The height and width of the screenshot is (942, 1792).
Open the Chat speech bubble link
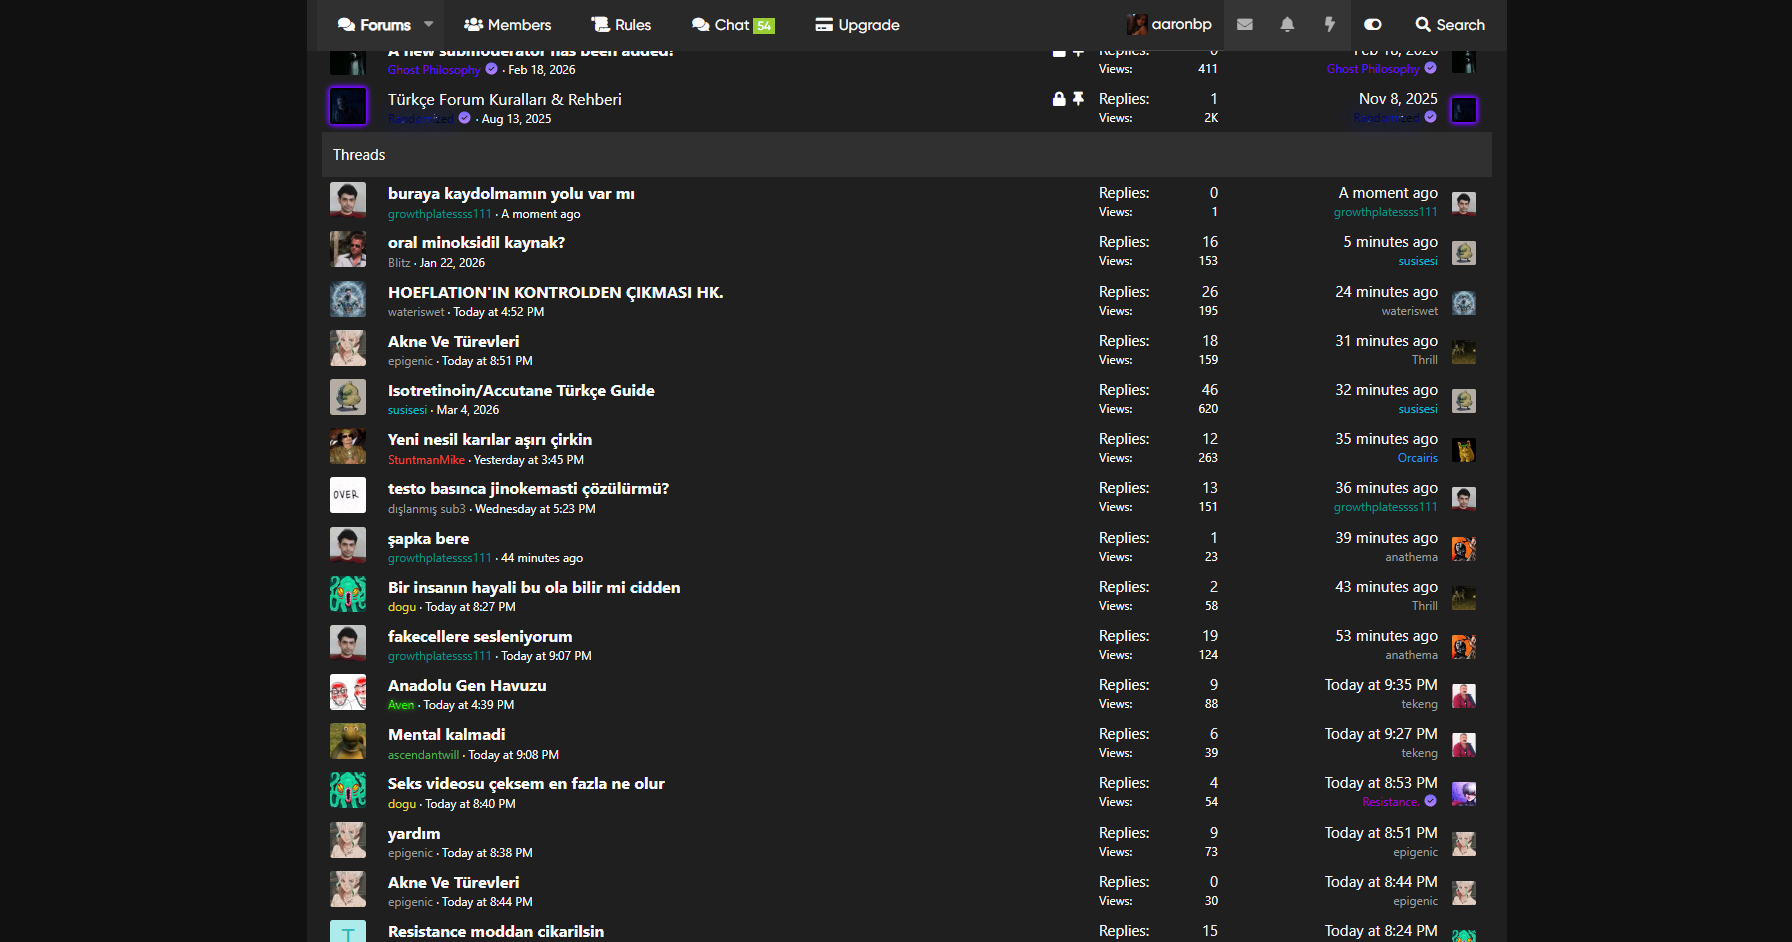[732, 25]
